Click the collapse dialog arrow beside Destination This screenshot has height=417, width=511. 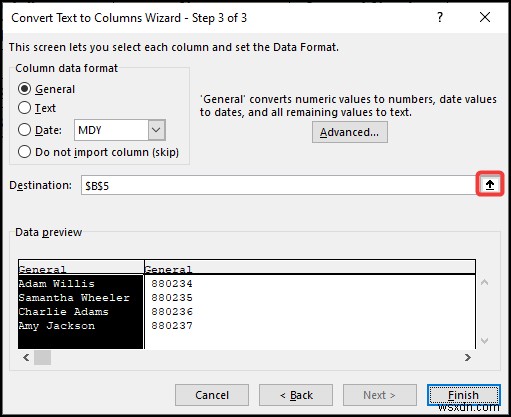(490, 184)
